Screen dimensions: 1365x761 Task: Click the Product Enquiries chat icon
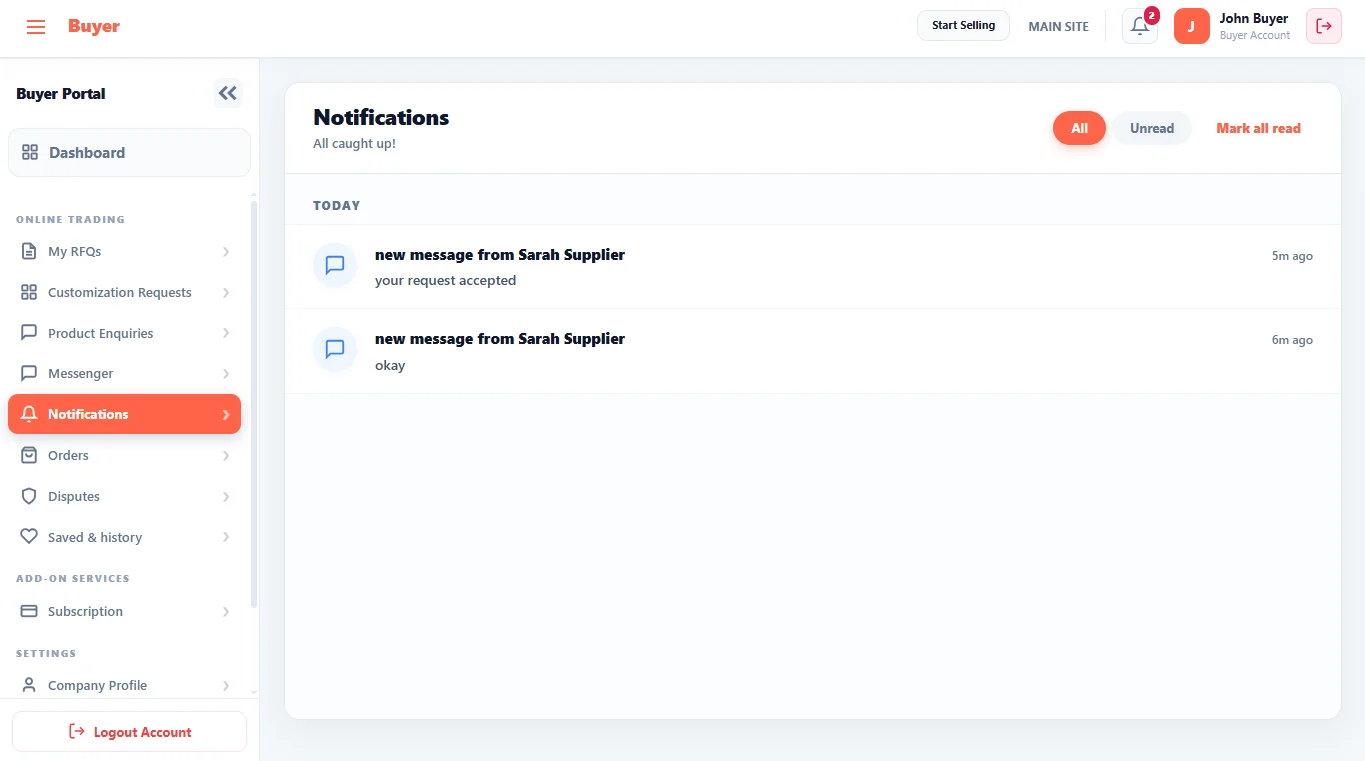(29, 333)
